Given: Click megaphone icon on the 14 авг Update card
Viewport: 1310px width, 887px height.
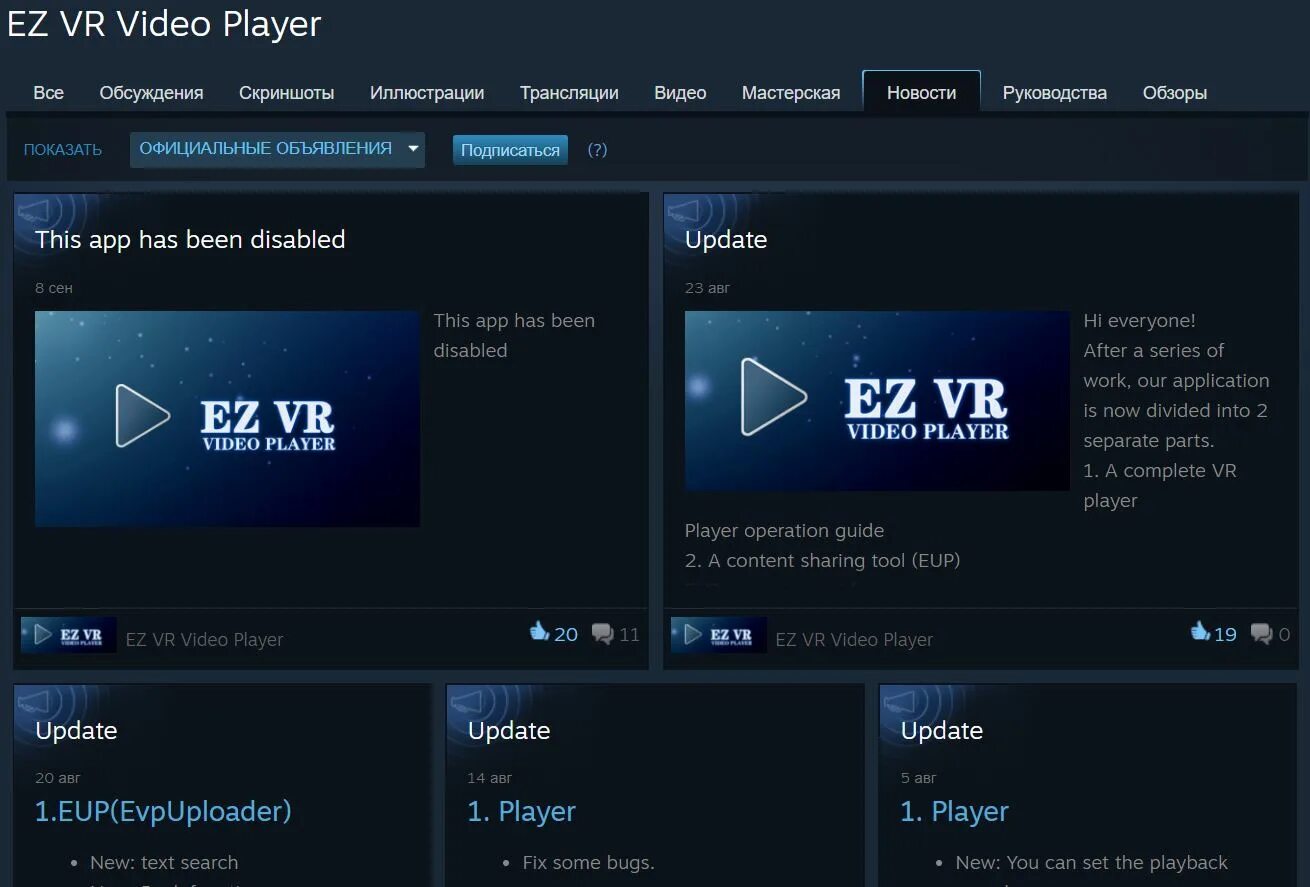Looking at the screenshot, I should [469, 701].
